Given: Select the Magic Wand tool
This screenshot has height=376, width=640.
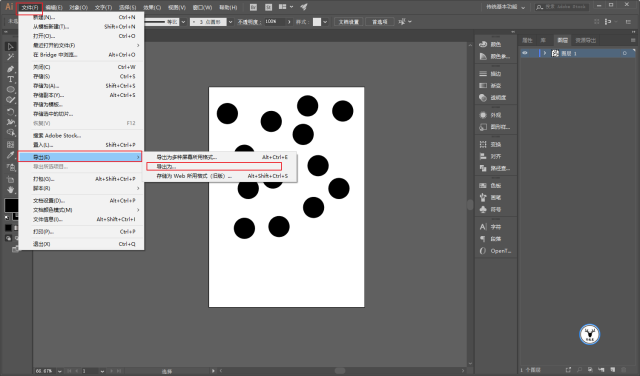Looking at the screenshot, I should [x=10, y=57].
